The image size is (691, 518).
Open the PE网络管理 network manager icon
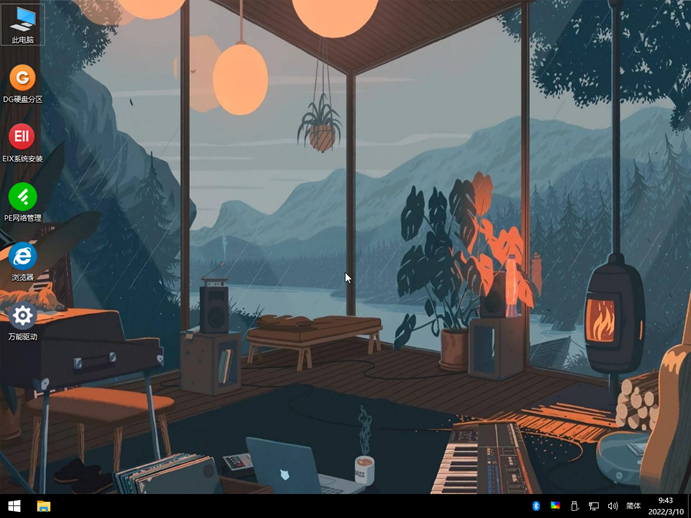[x=22, y=196]
